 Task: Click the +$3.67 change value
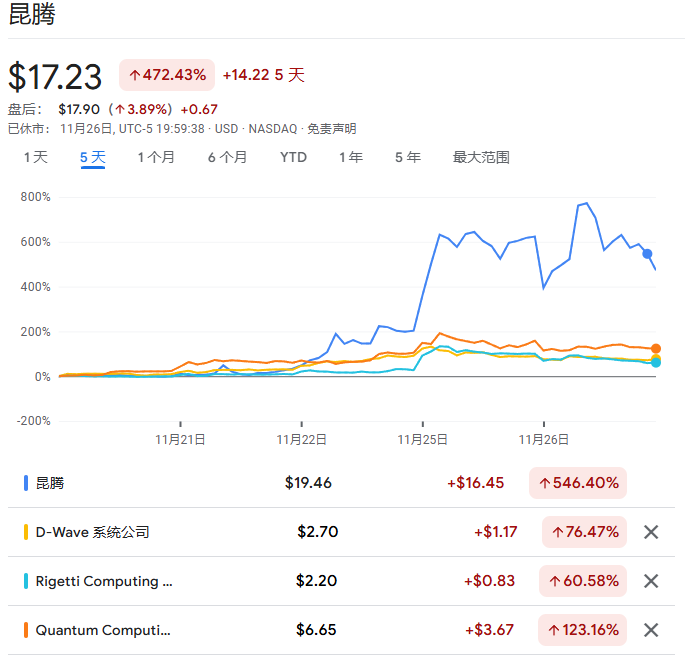(x=489, y=630)
